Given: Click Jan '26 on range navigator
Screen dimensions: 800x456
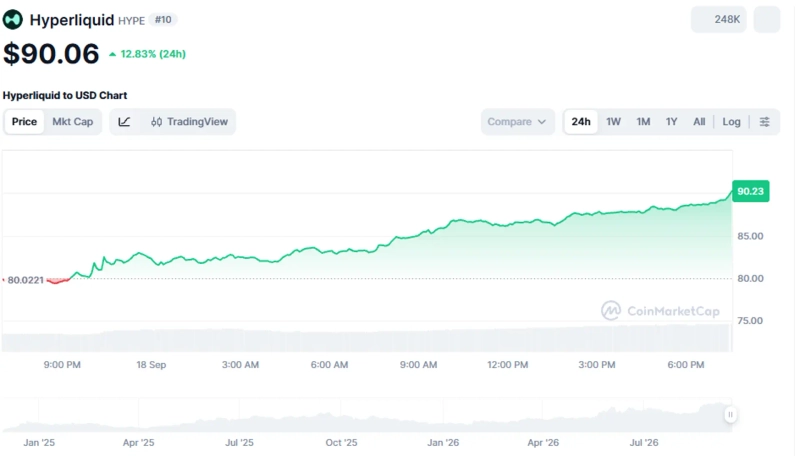Looking at the screenshot, I should click(443, 443).
